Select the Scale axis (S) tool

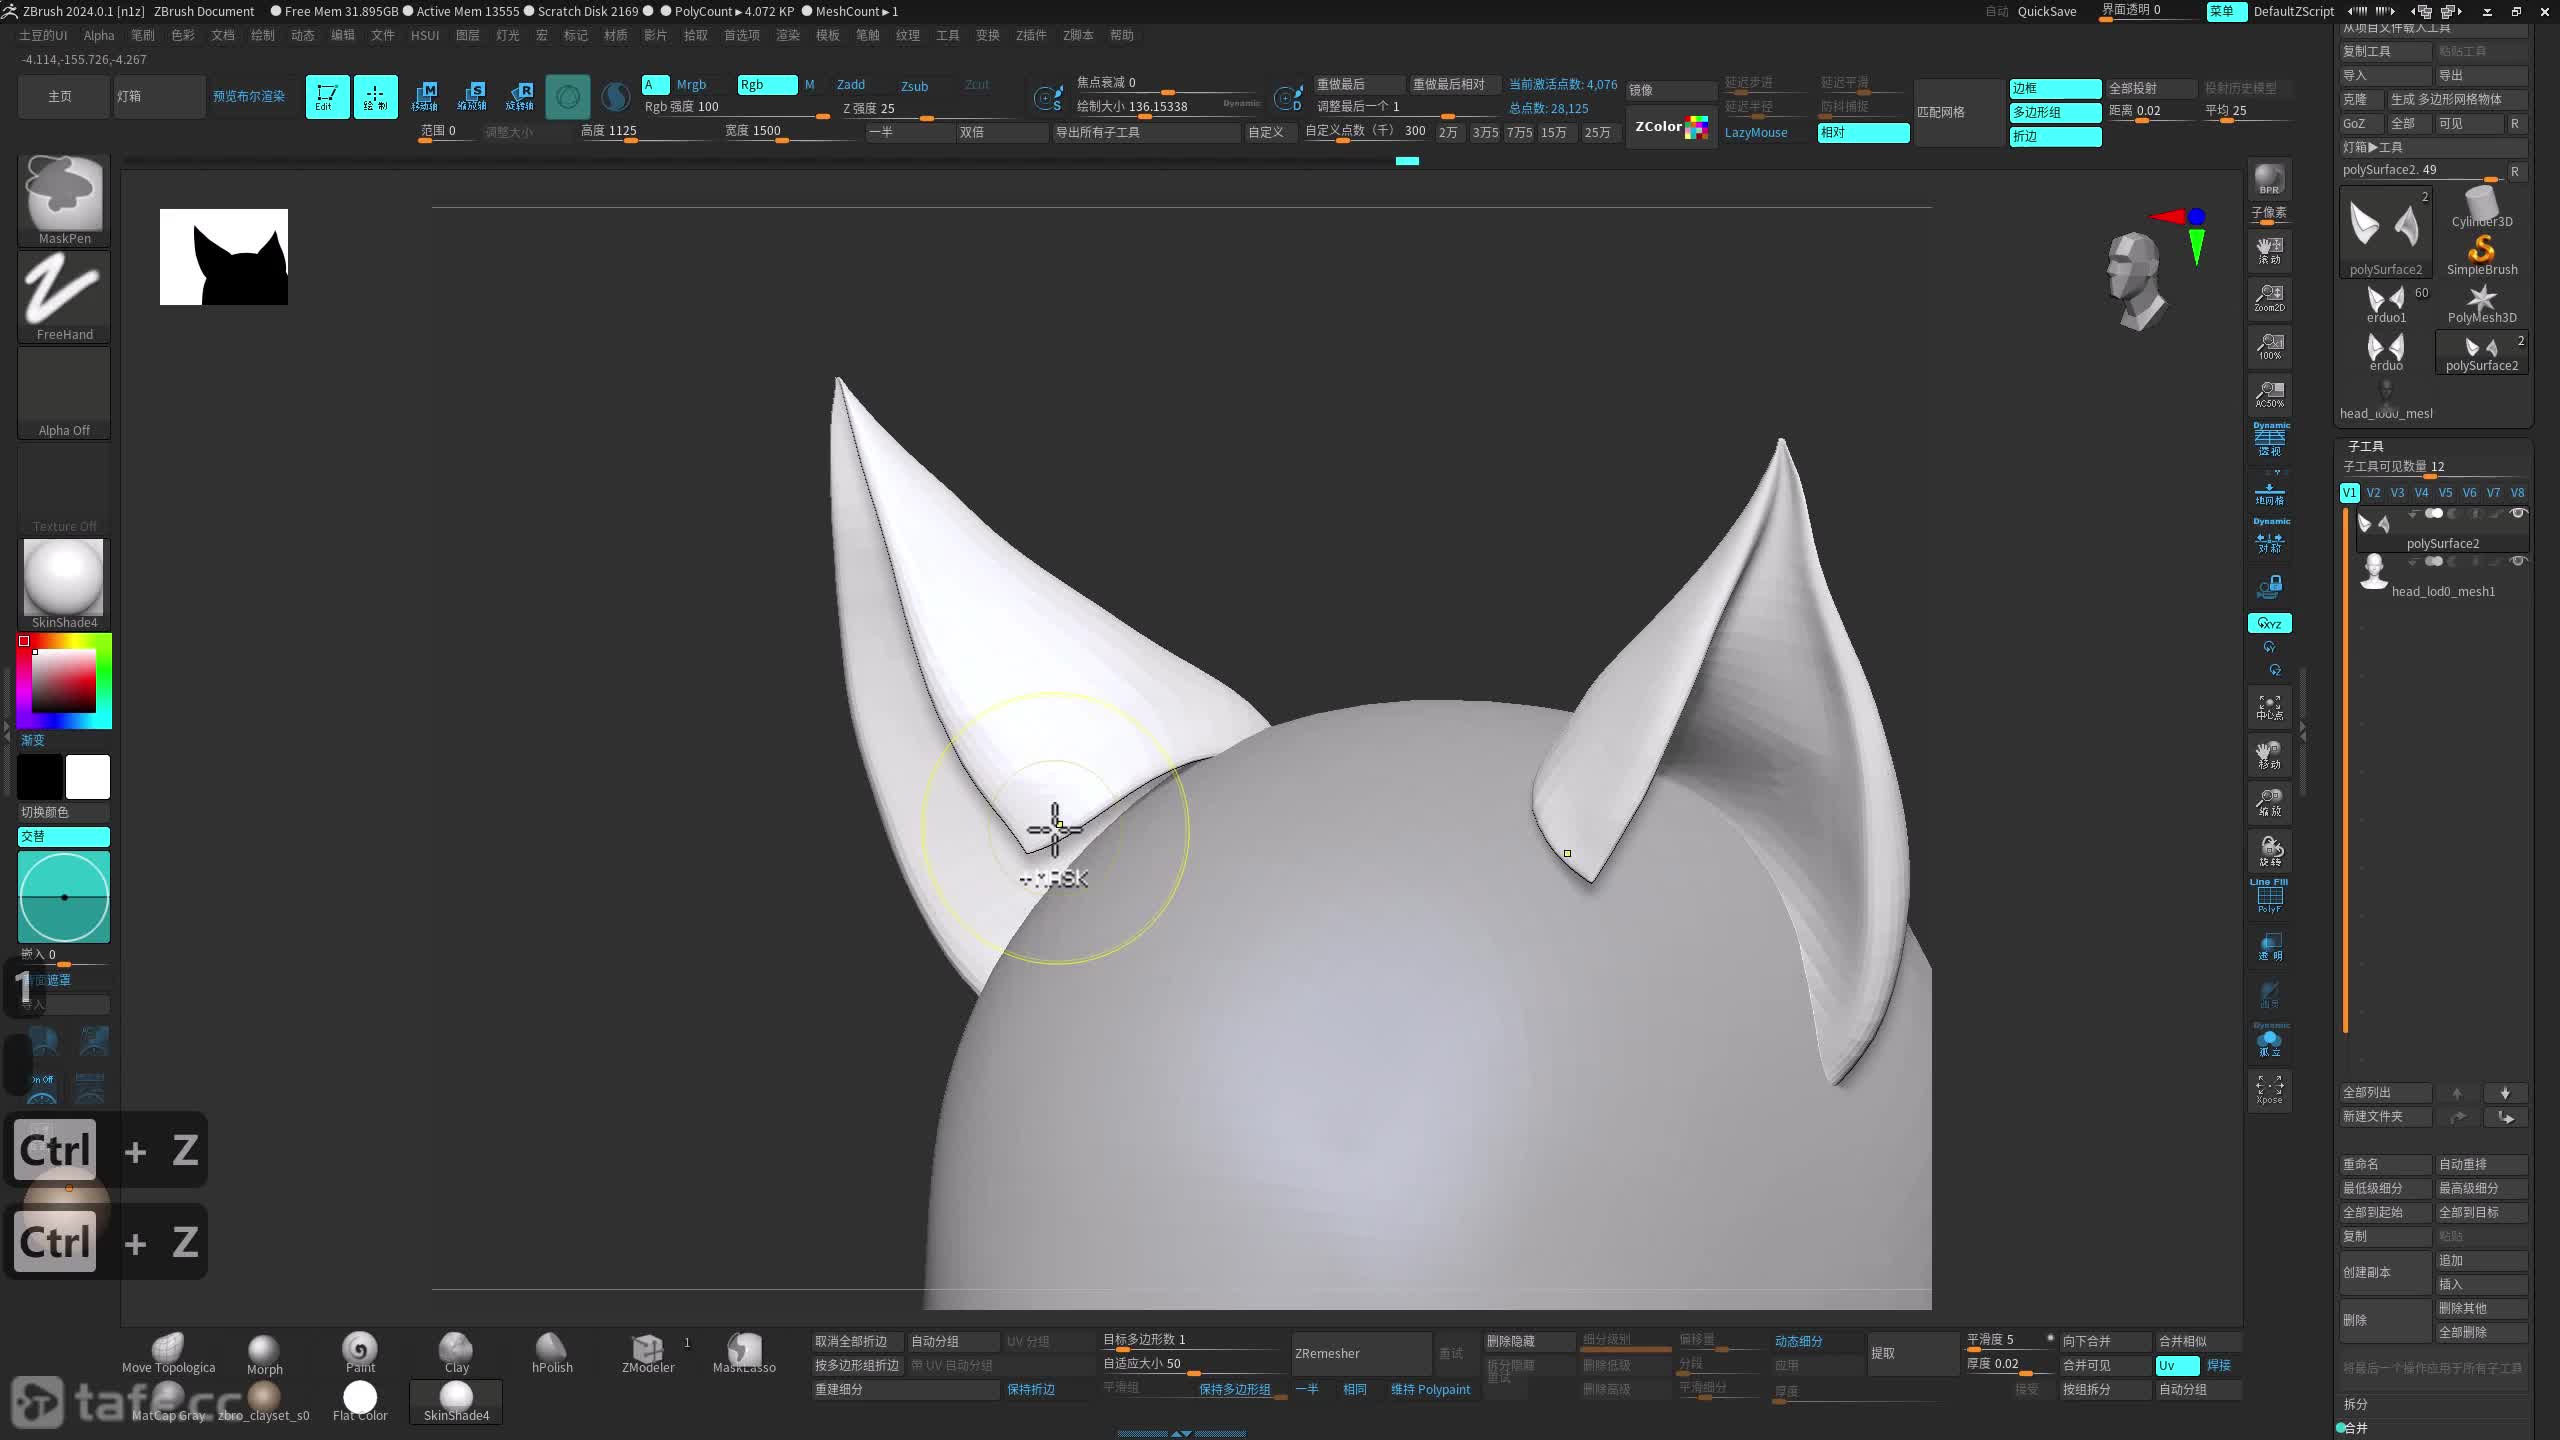pos(472,97)
